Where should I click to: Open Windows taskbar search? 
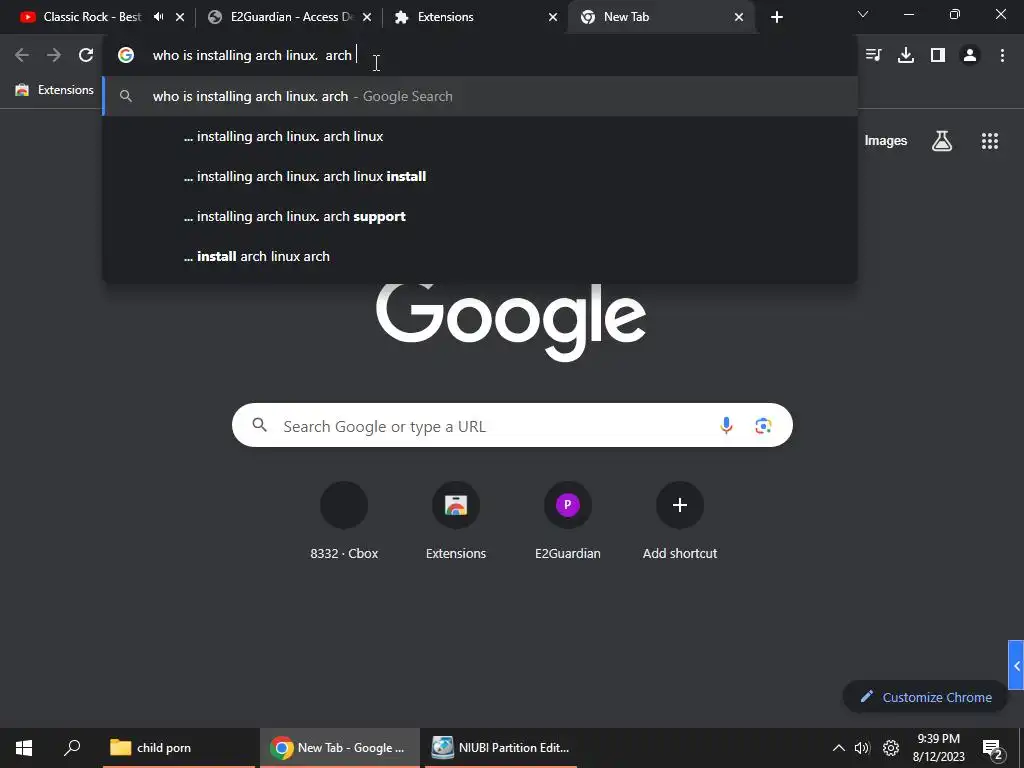point(72,748)
